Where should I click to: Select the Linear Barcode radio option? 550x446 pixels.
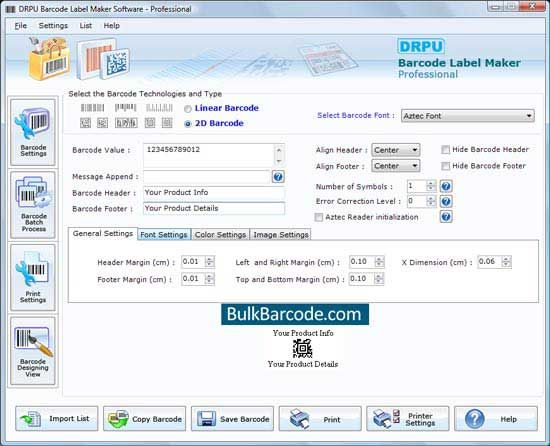188,109
